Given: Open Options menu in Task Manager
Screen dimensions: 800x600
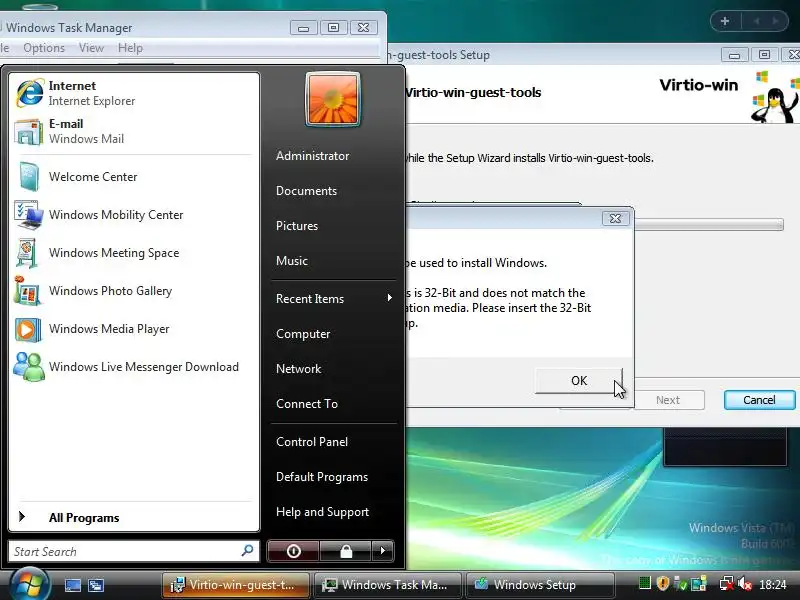Looking at the screenshot, I should [x=44, y=48].
